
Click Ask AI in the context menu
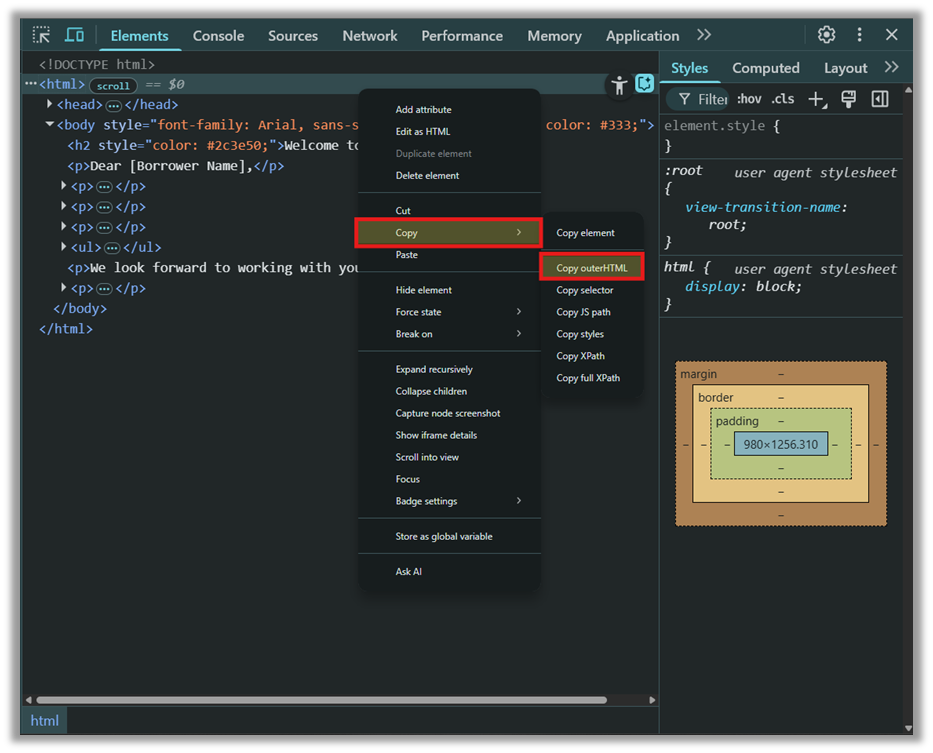click(x=408, y=571)
